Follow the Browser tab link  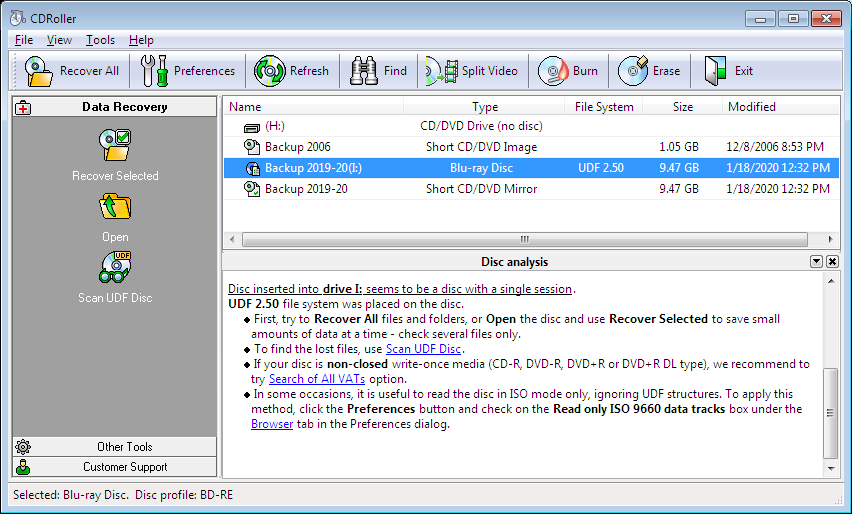tap(272, 424)
